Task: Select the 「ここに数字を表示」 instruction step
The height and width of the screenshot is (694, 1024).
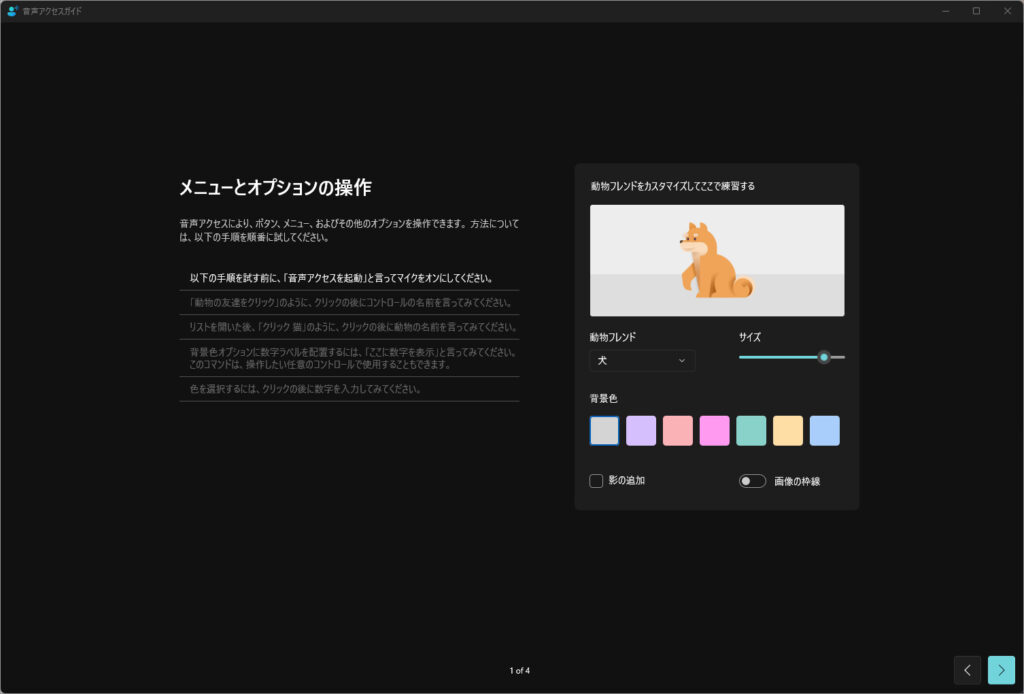Action: pos(350,358)
